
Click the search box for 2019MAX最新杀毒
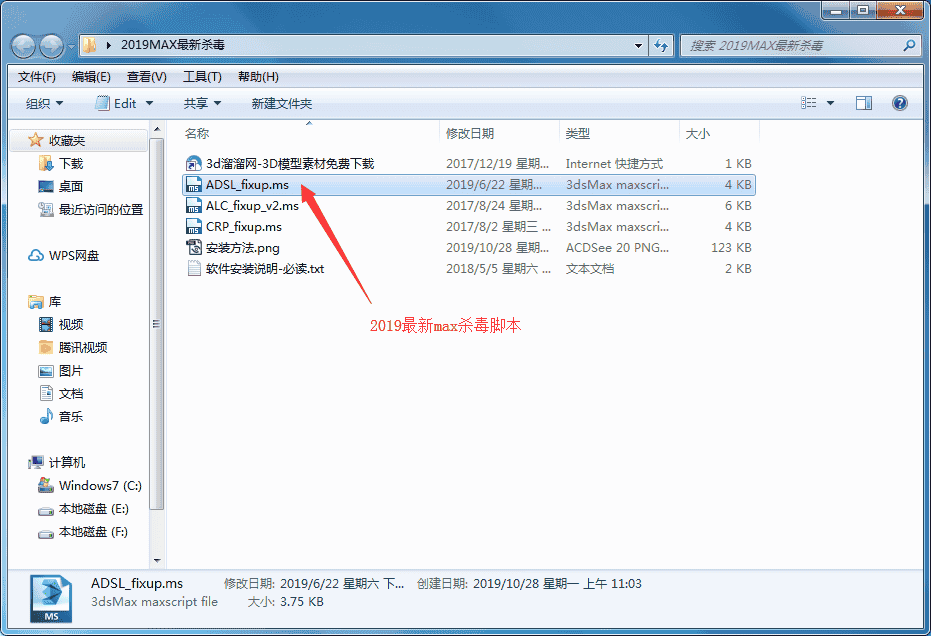click(x=795, y=46)
